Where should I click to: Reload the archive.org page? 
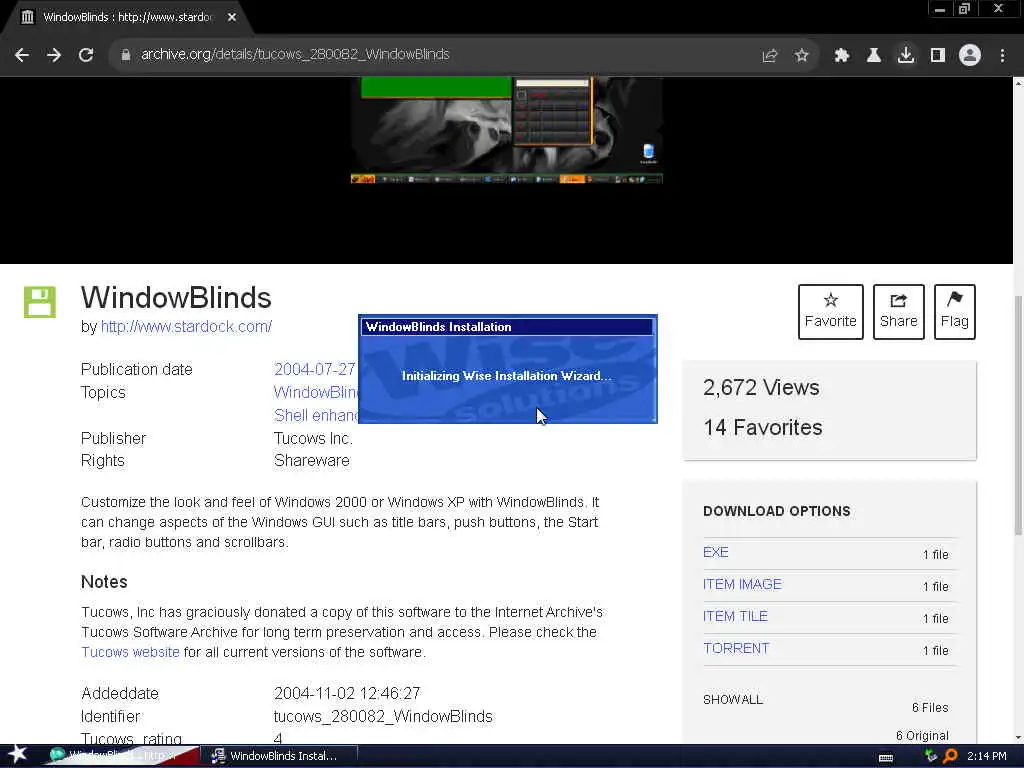pyautogui.click(x=86, y=55)
